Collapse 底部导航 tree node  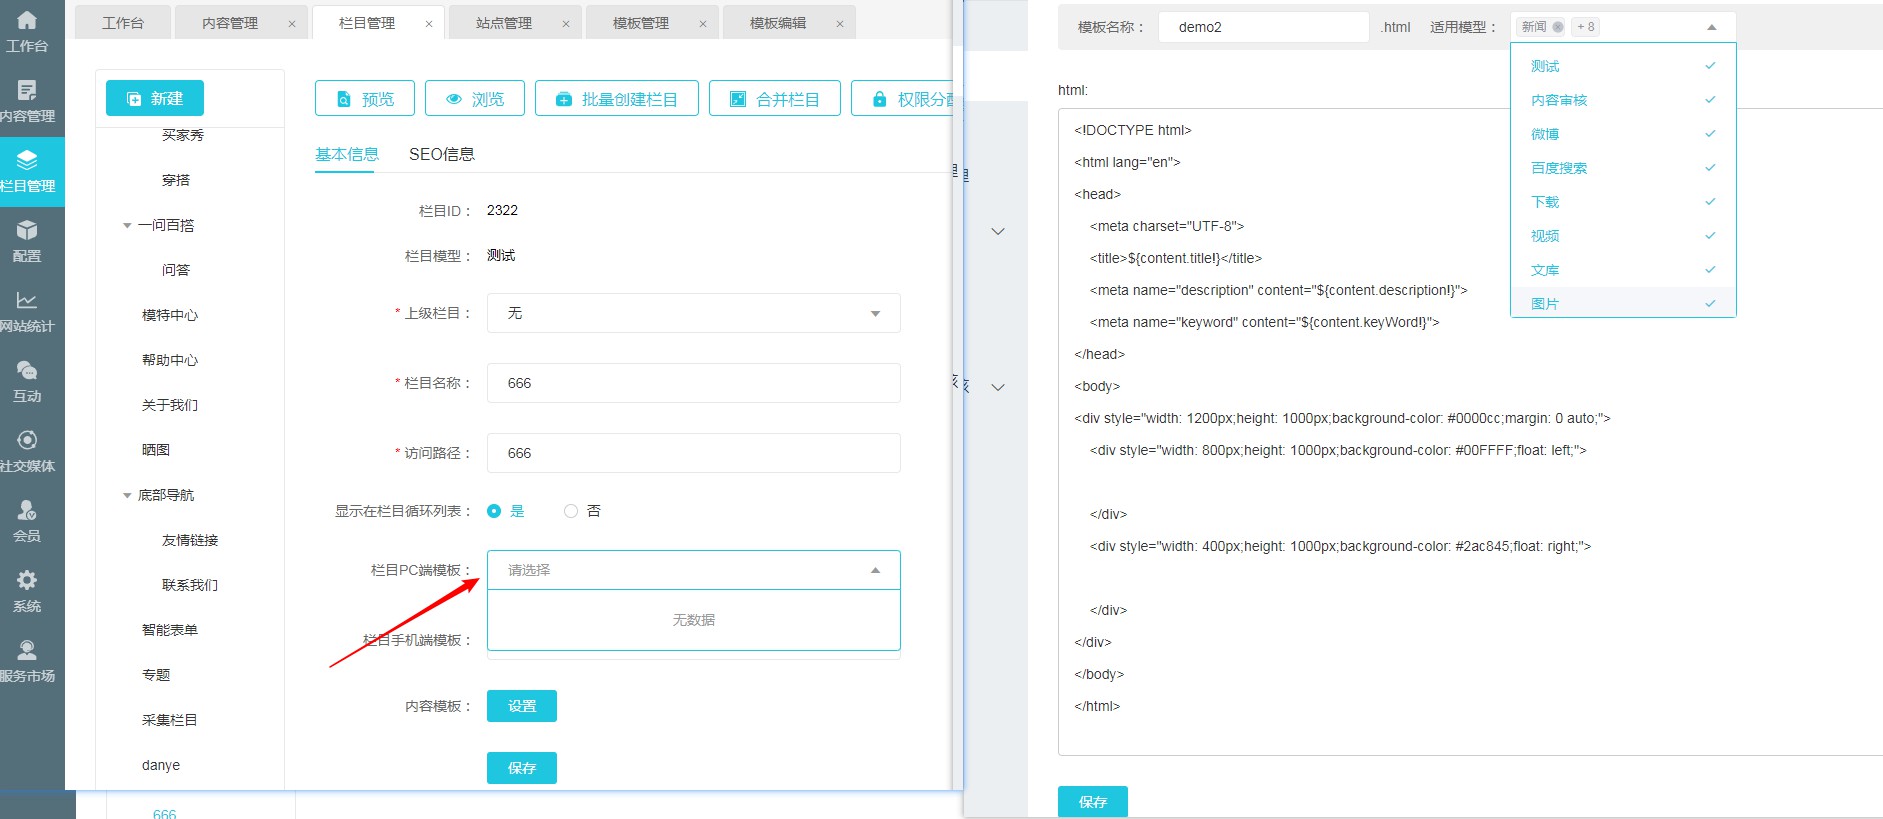point(127,496)
